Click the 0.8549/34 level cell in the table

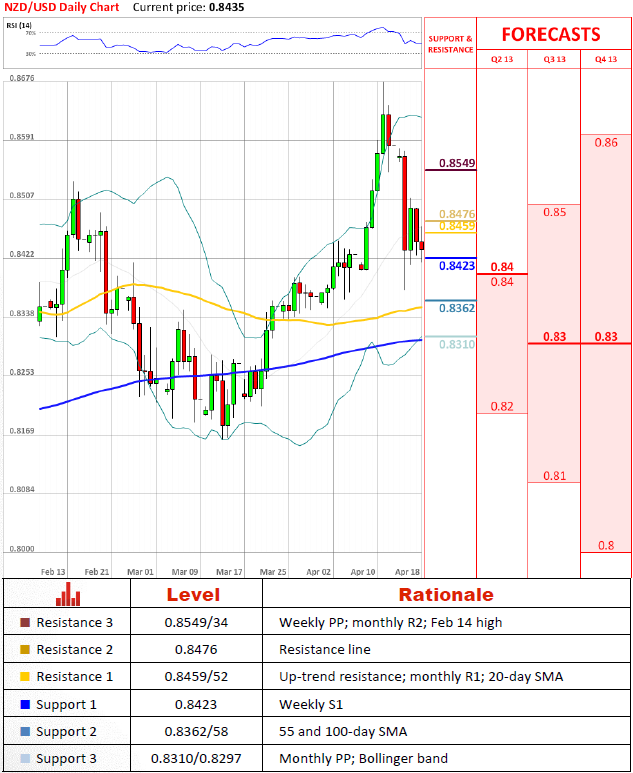click(196, 623)
